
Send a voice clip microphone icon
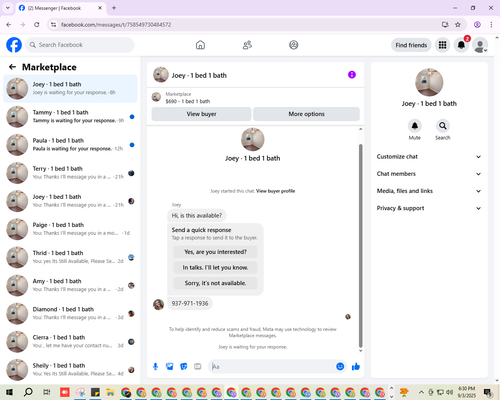pos(155,367)
